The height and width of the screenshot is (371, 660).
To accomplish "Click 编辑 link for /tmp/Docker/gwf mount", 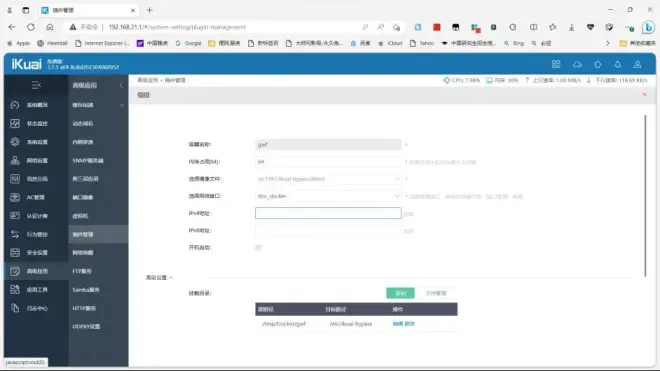I will pos(397,324).
